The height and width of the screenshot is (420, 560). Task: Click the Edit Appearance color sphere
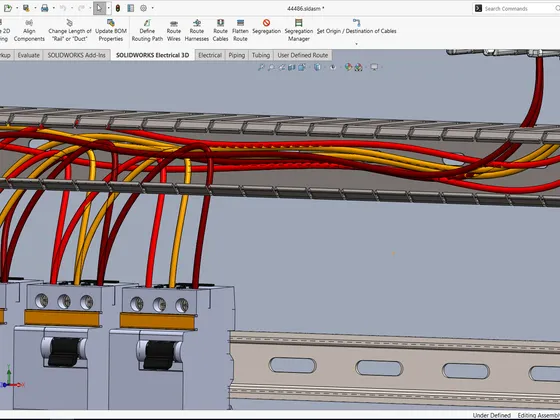[x=348, y=67]
